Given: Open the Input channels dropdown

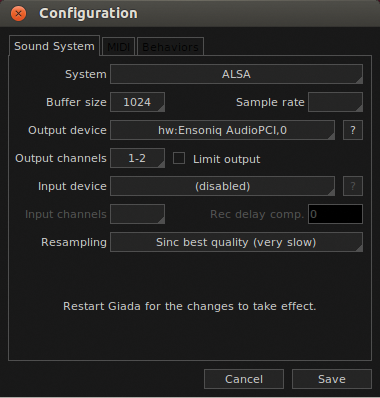Looking at the screenshot, I should [x=137, y=214].
